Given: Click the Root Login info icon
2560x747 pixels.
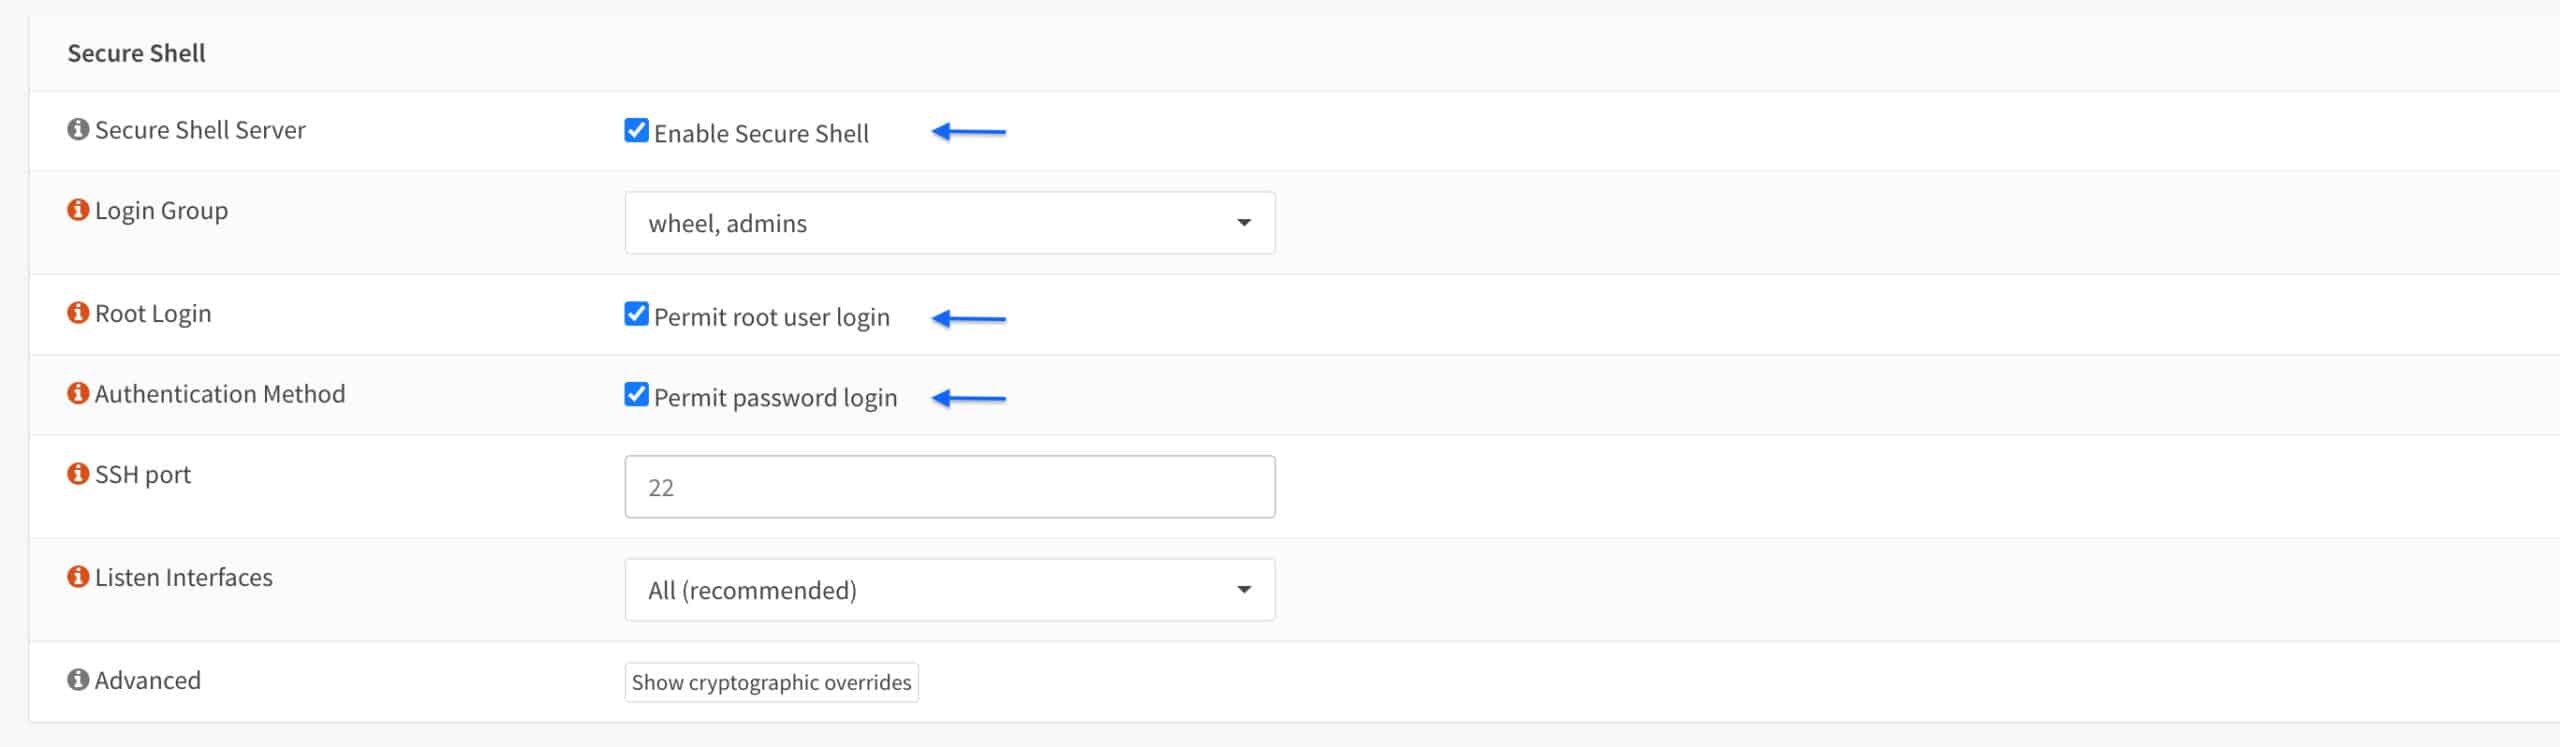Looking at the screenshot, I should coord(78,313).
